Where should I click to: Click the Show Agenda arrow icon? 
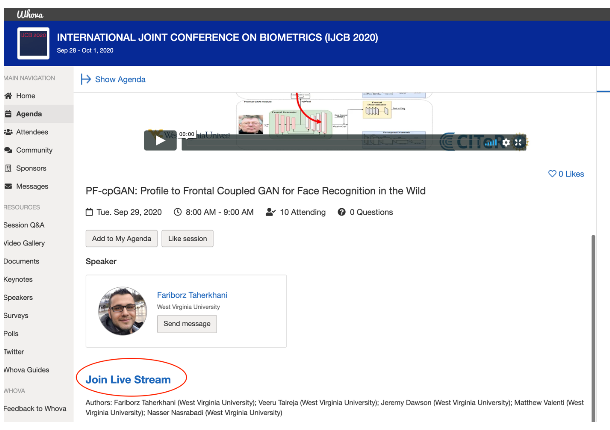point(86,79)
